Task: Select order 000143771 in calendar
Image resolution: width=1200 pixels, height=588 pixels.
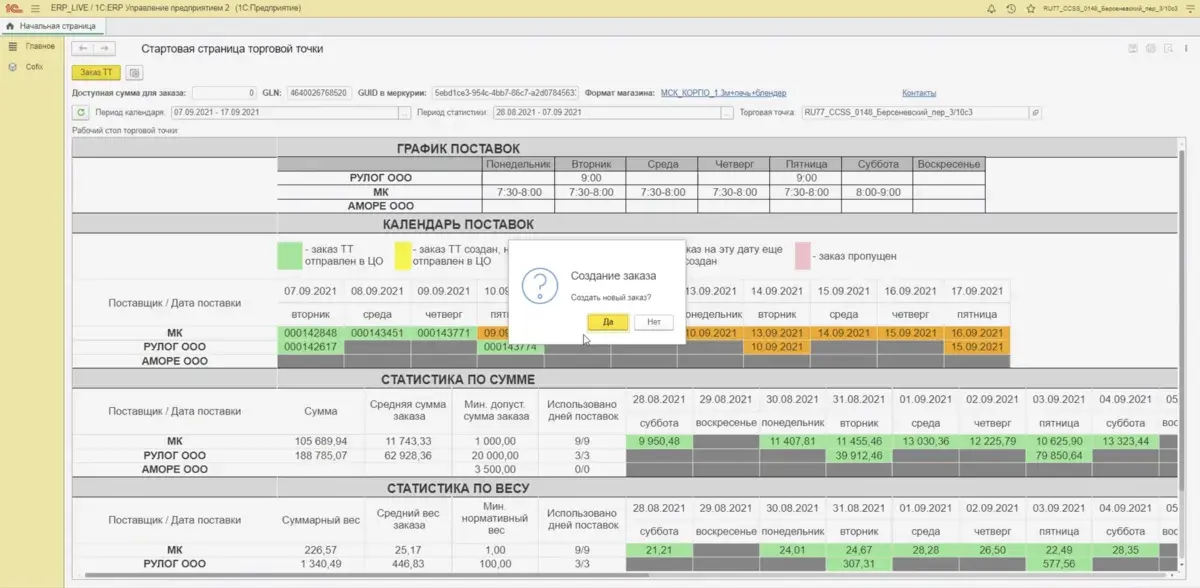Action: coord(443,333)
